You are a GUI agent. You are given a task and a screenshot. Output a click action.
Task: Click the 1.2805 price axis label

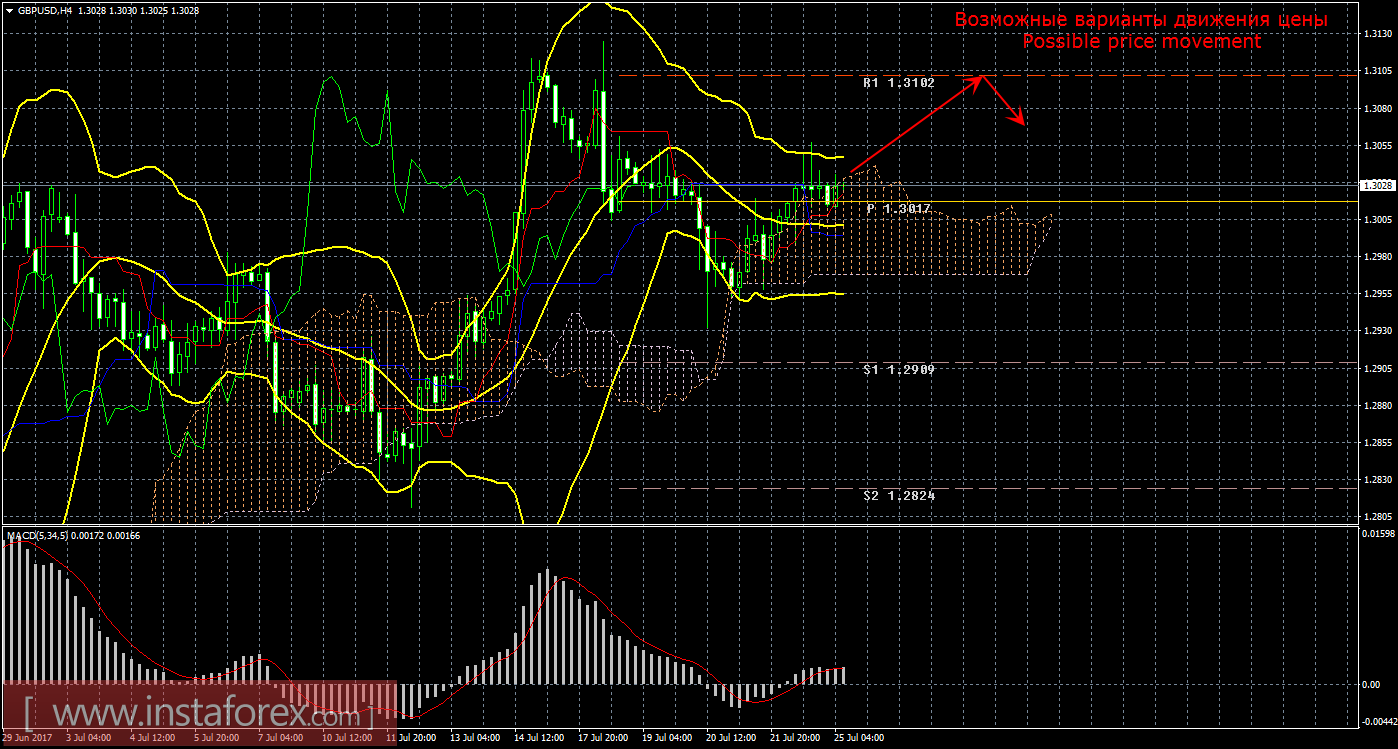pos(1379,517)
